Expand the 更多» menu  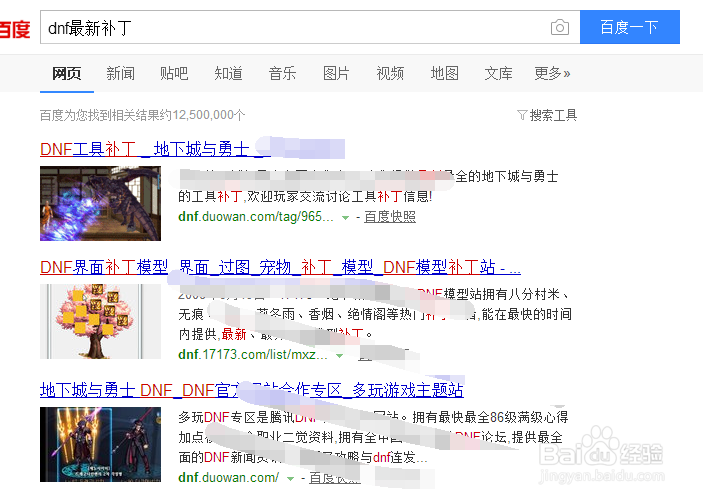(552, 73)
